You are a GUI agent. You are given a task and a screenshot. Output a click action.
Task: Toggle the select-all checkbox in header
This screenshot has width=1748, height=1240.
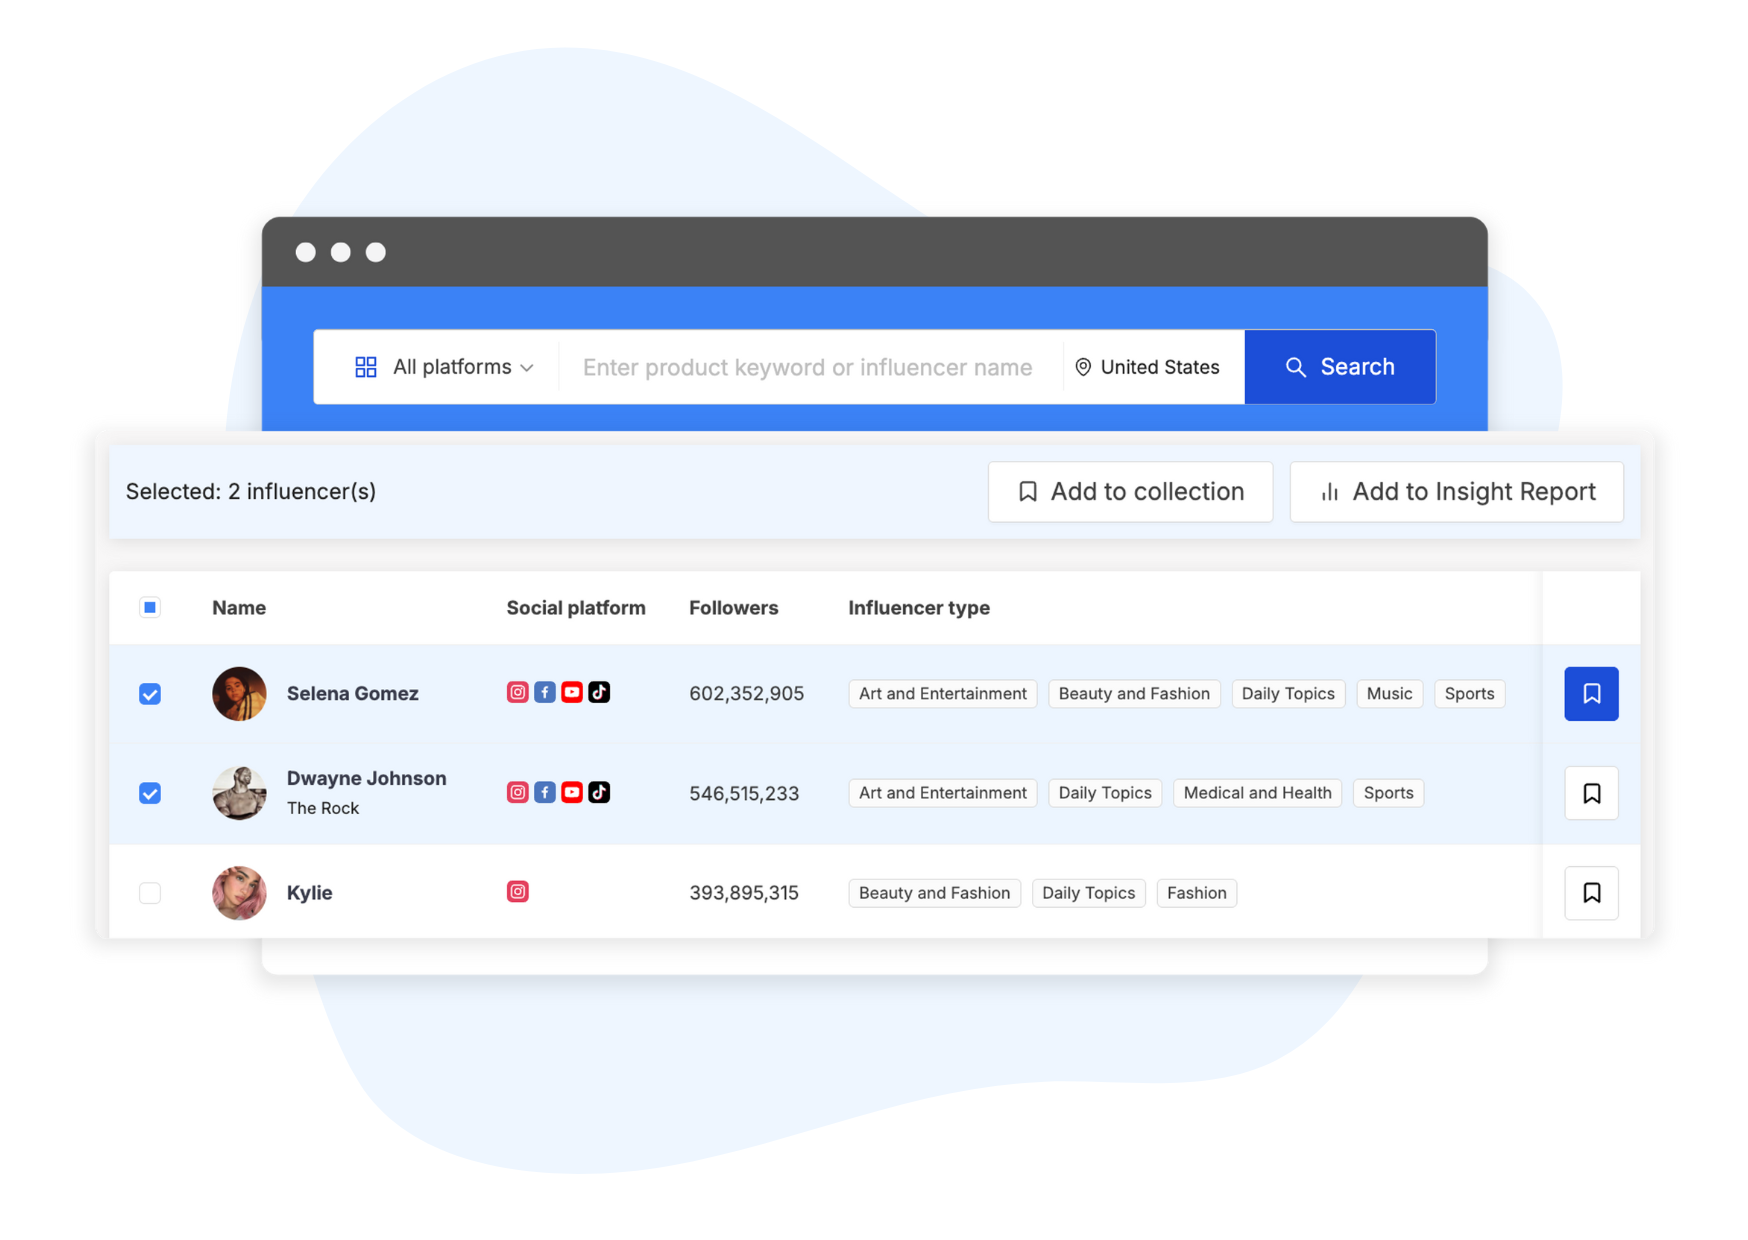pyautogui.click(x=150, y=607)
